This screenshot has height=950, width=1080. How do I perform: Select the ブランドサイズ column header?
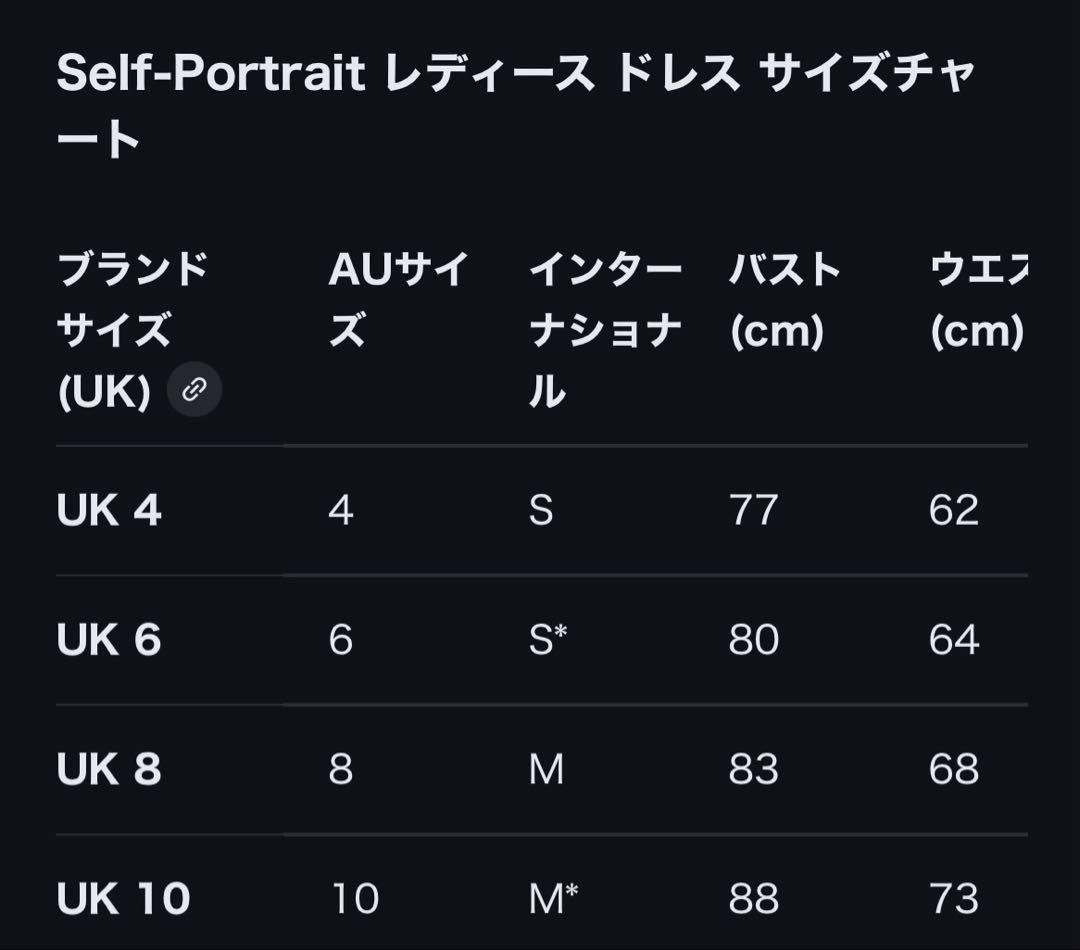point(132,330)
